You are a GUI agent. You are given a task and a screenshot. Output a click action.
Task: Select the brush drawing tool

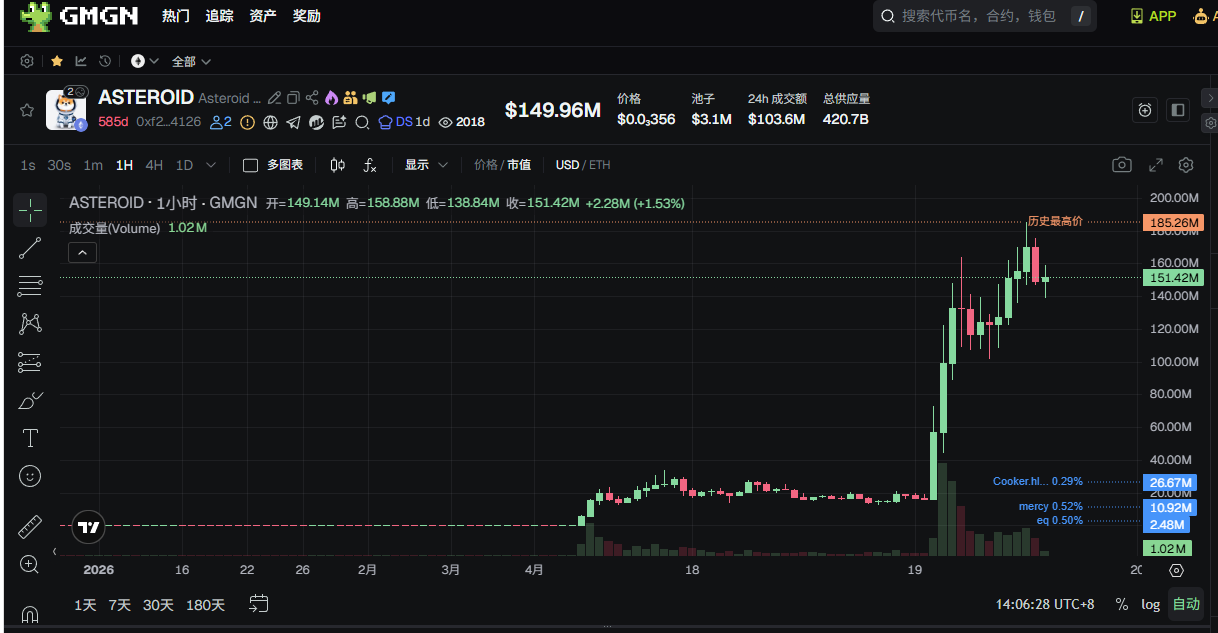click(30, 401)
